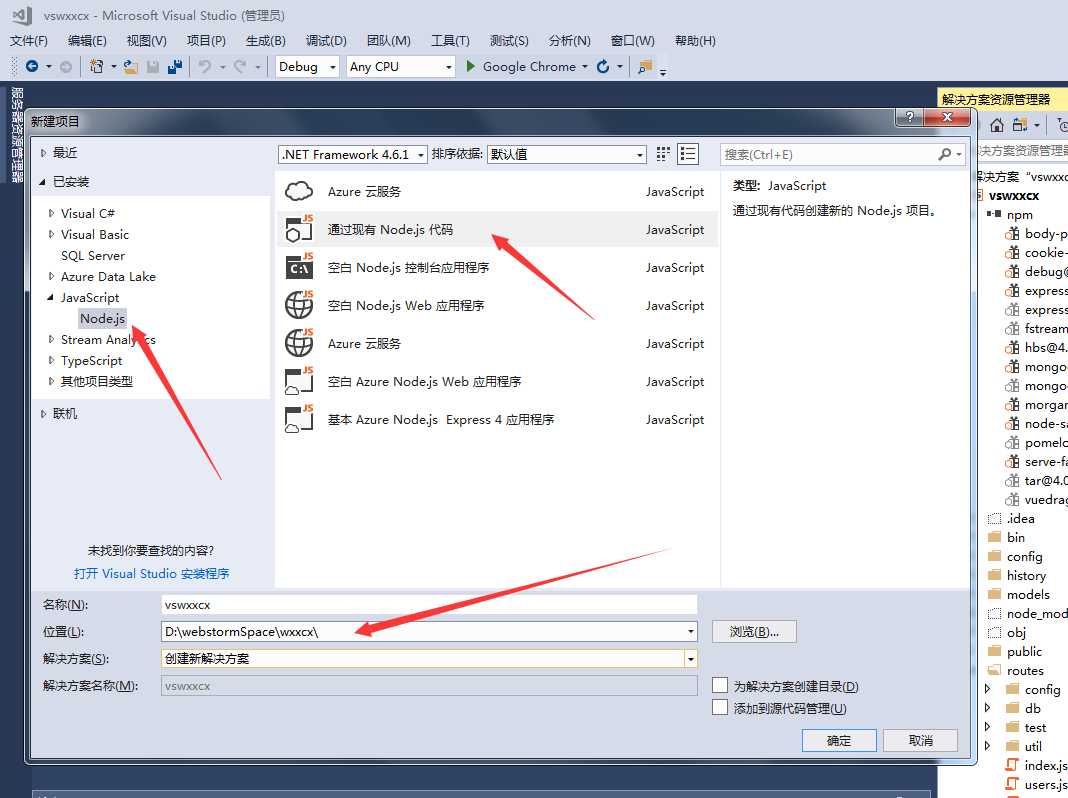Select 其他项目类型 tree item
Screen dimensions: 1068x798
(x=97, y=381)
